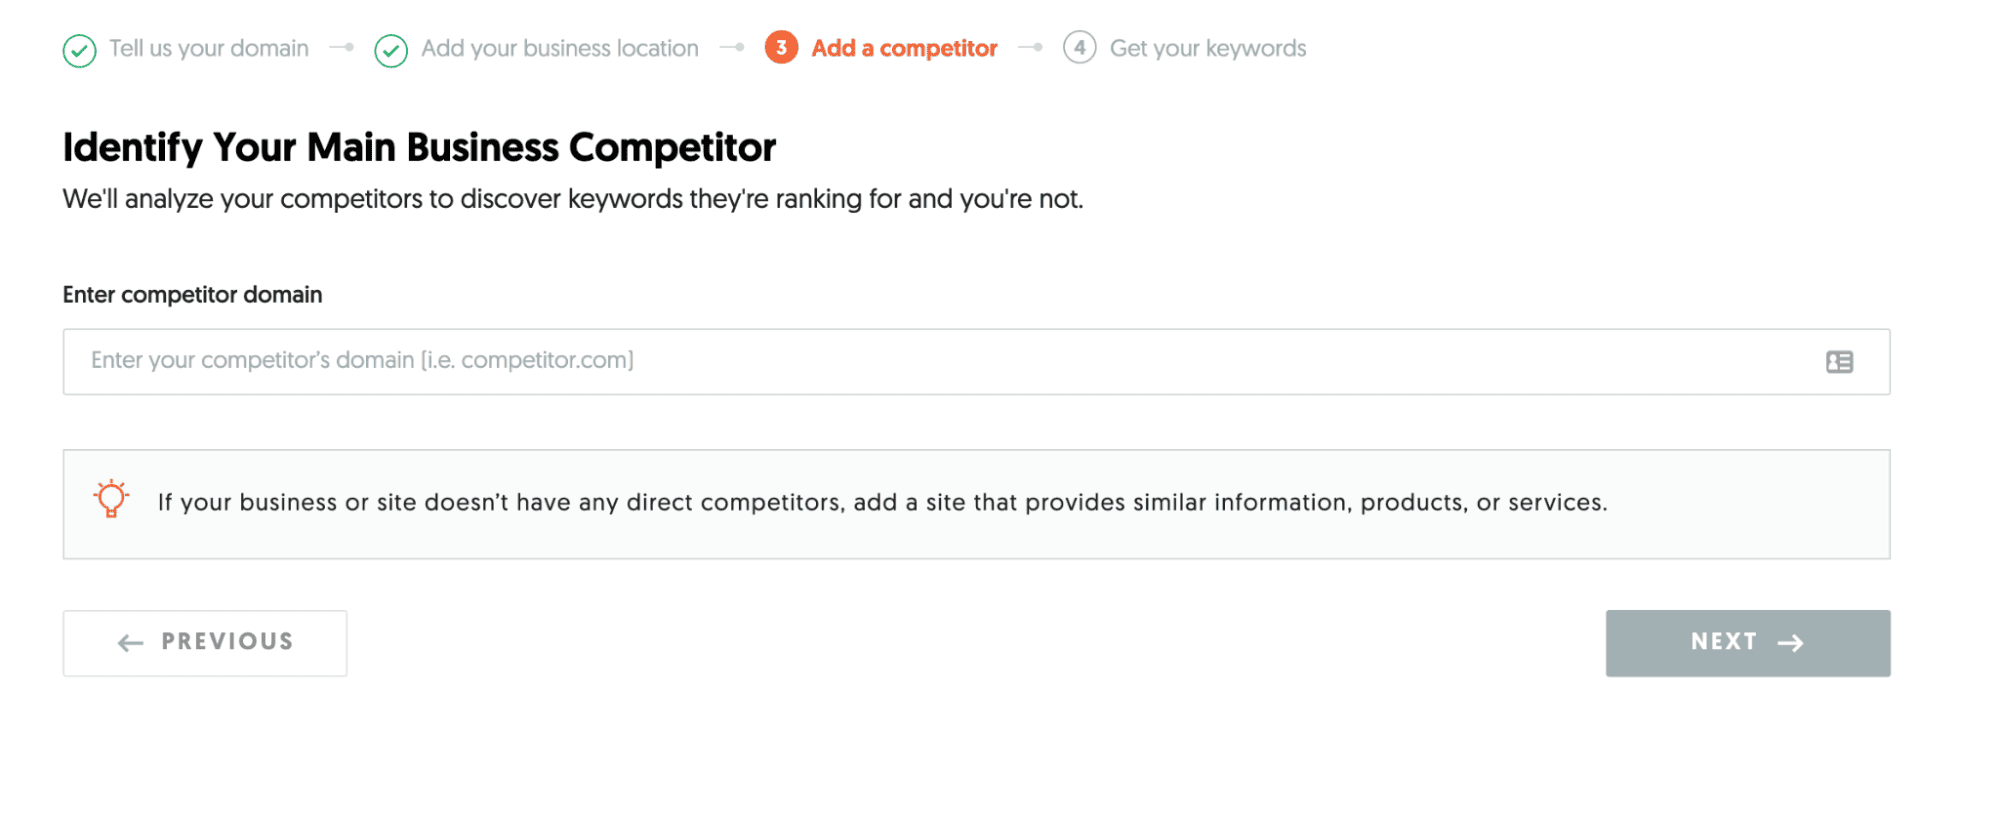The height and width of the screenshot is (830, 1999).
Task: Click the gray step 4 circle icon
Action: pyautogui.click(x=1081, y=48)
